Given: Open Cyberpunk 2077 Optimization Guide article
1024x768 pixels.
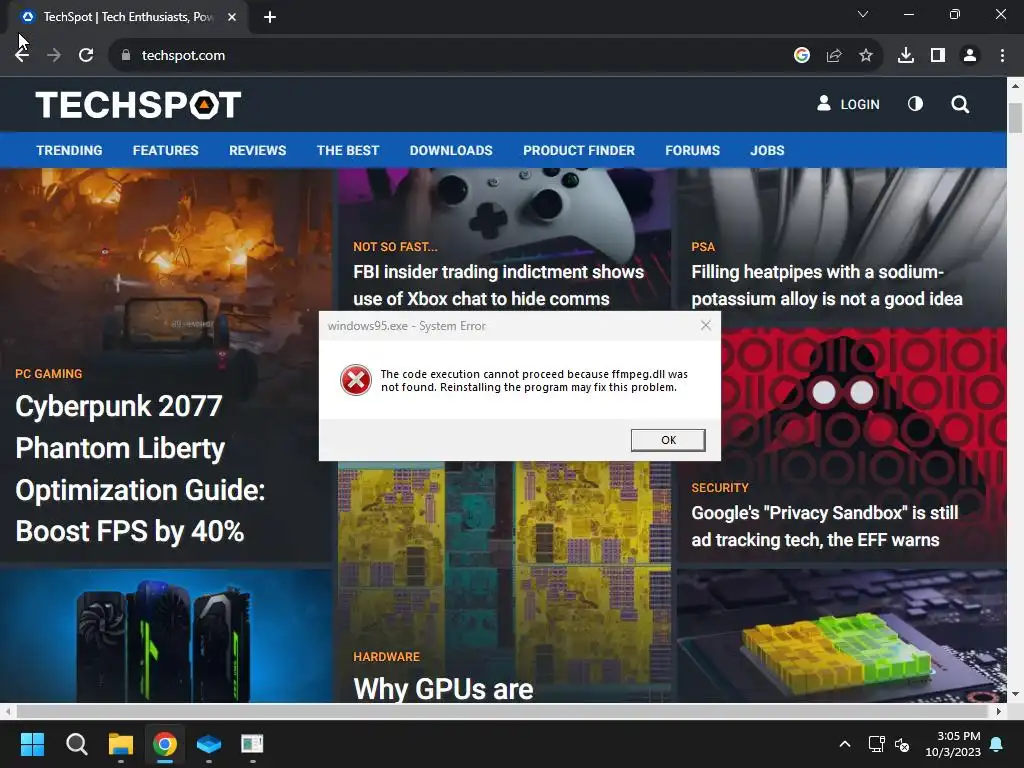Looking at the screenshot, I should tap(140, 468).
